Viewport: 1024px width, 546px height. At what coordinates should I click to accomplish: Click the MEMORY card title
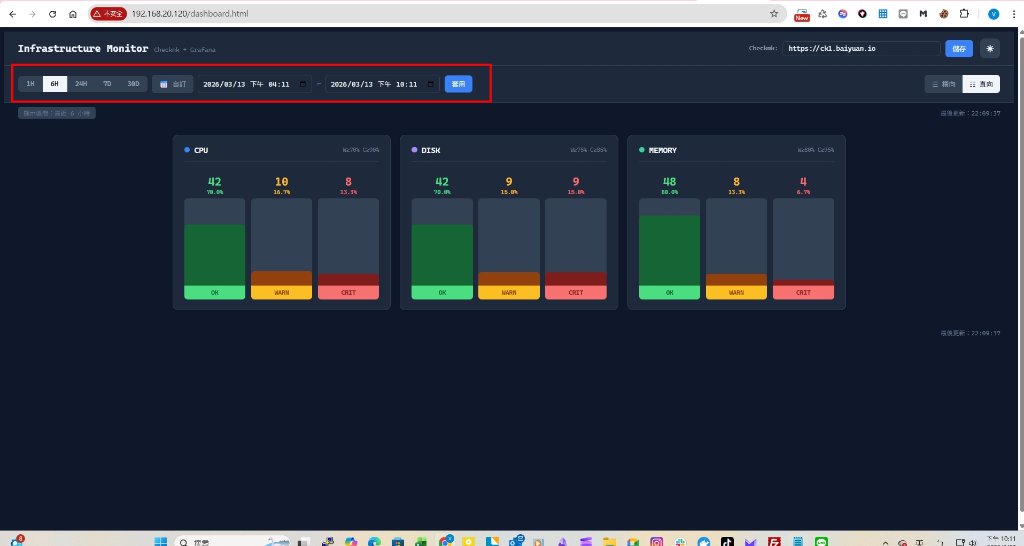coord(662,150)
